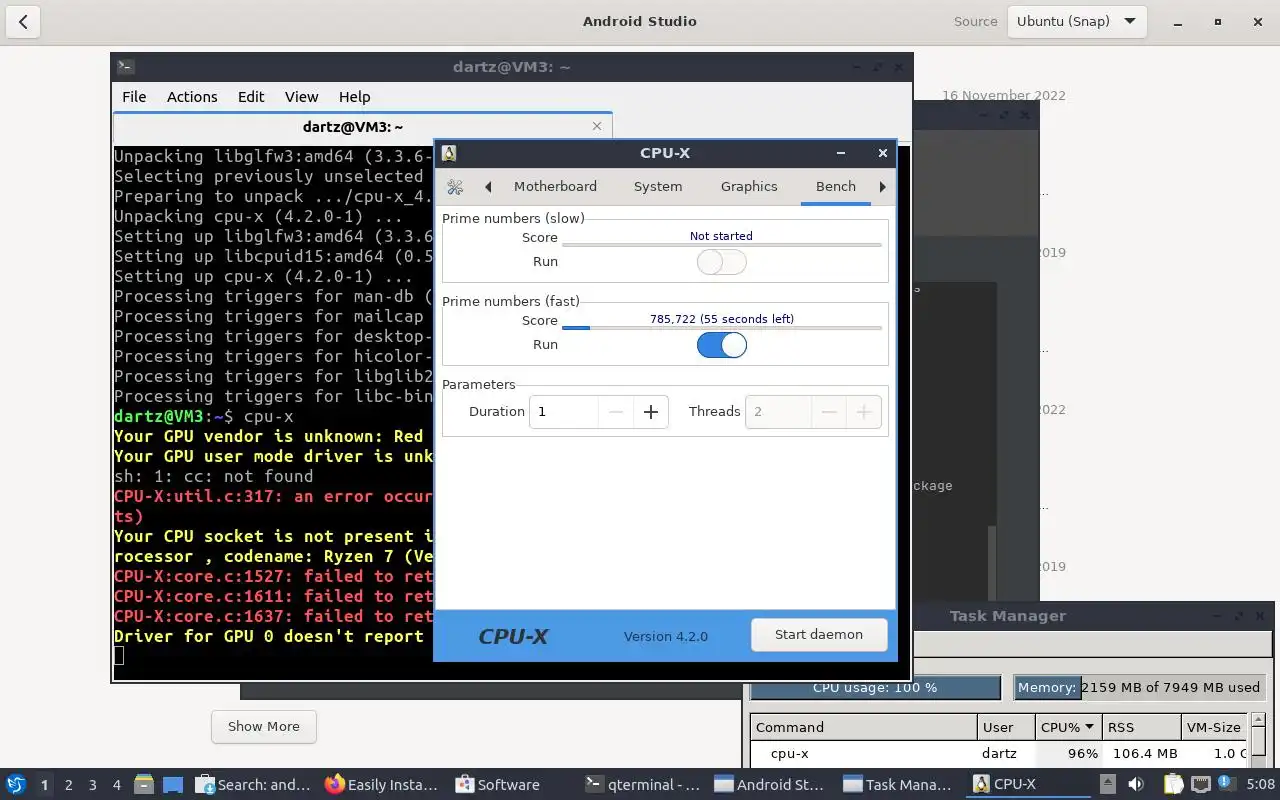1280x800 pixels.
Task: Open Android St... taskbar entry
Action: (771, 785)
